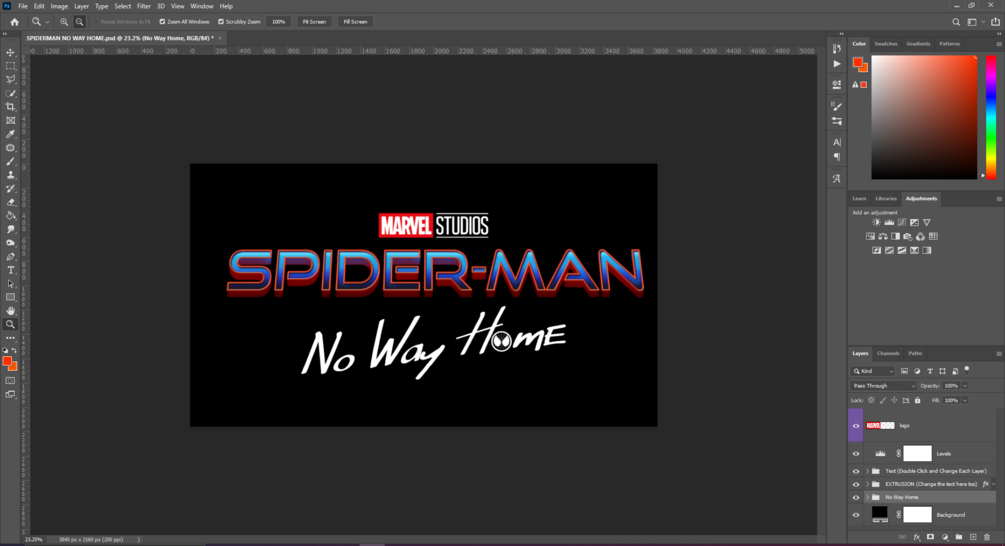Expand EXTRUSION layer effects arrow

[994, 484]
